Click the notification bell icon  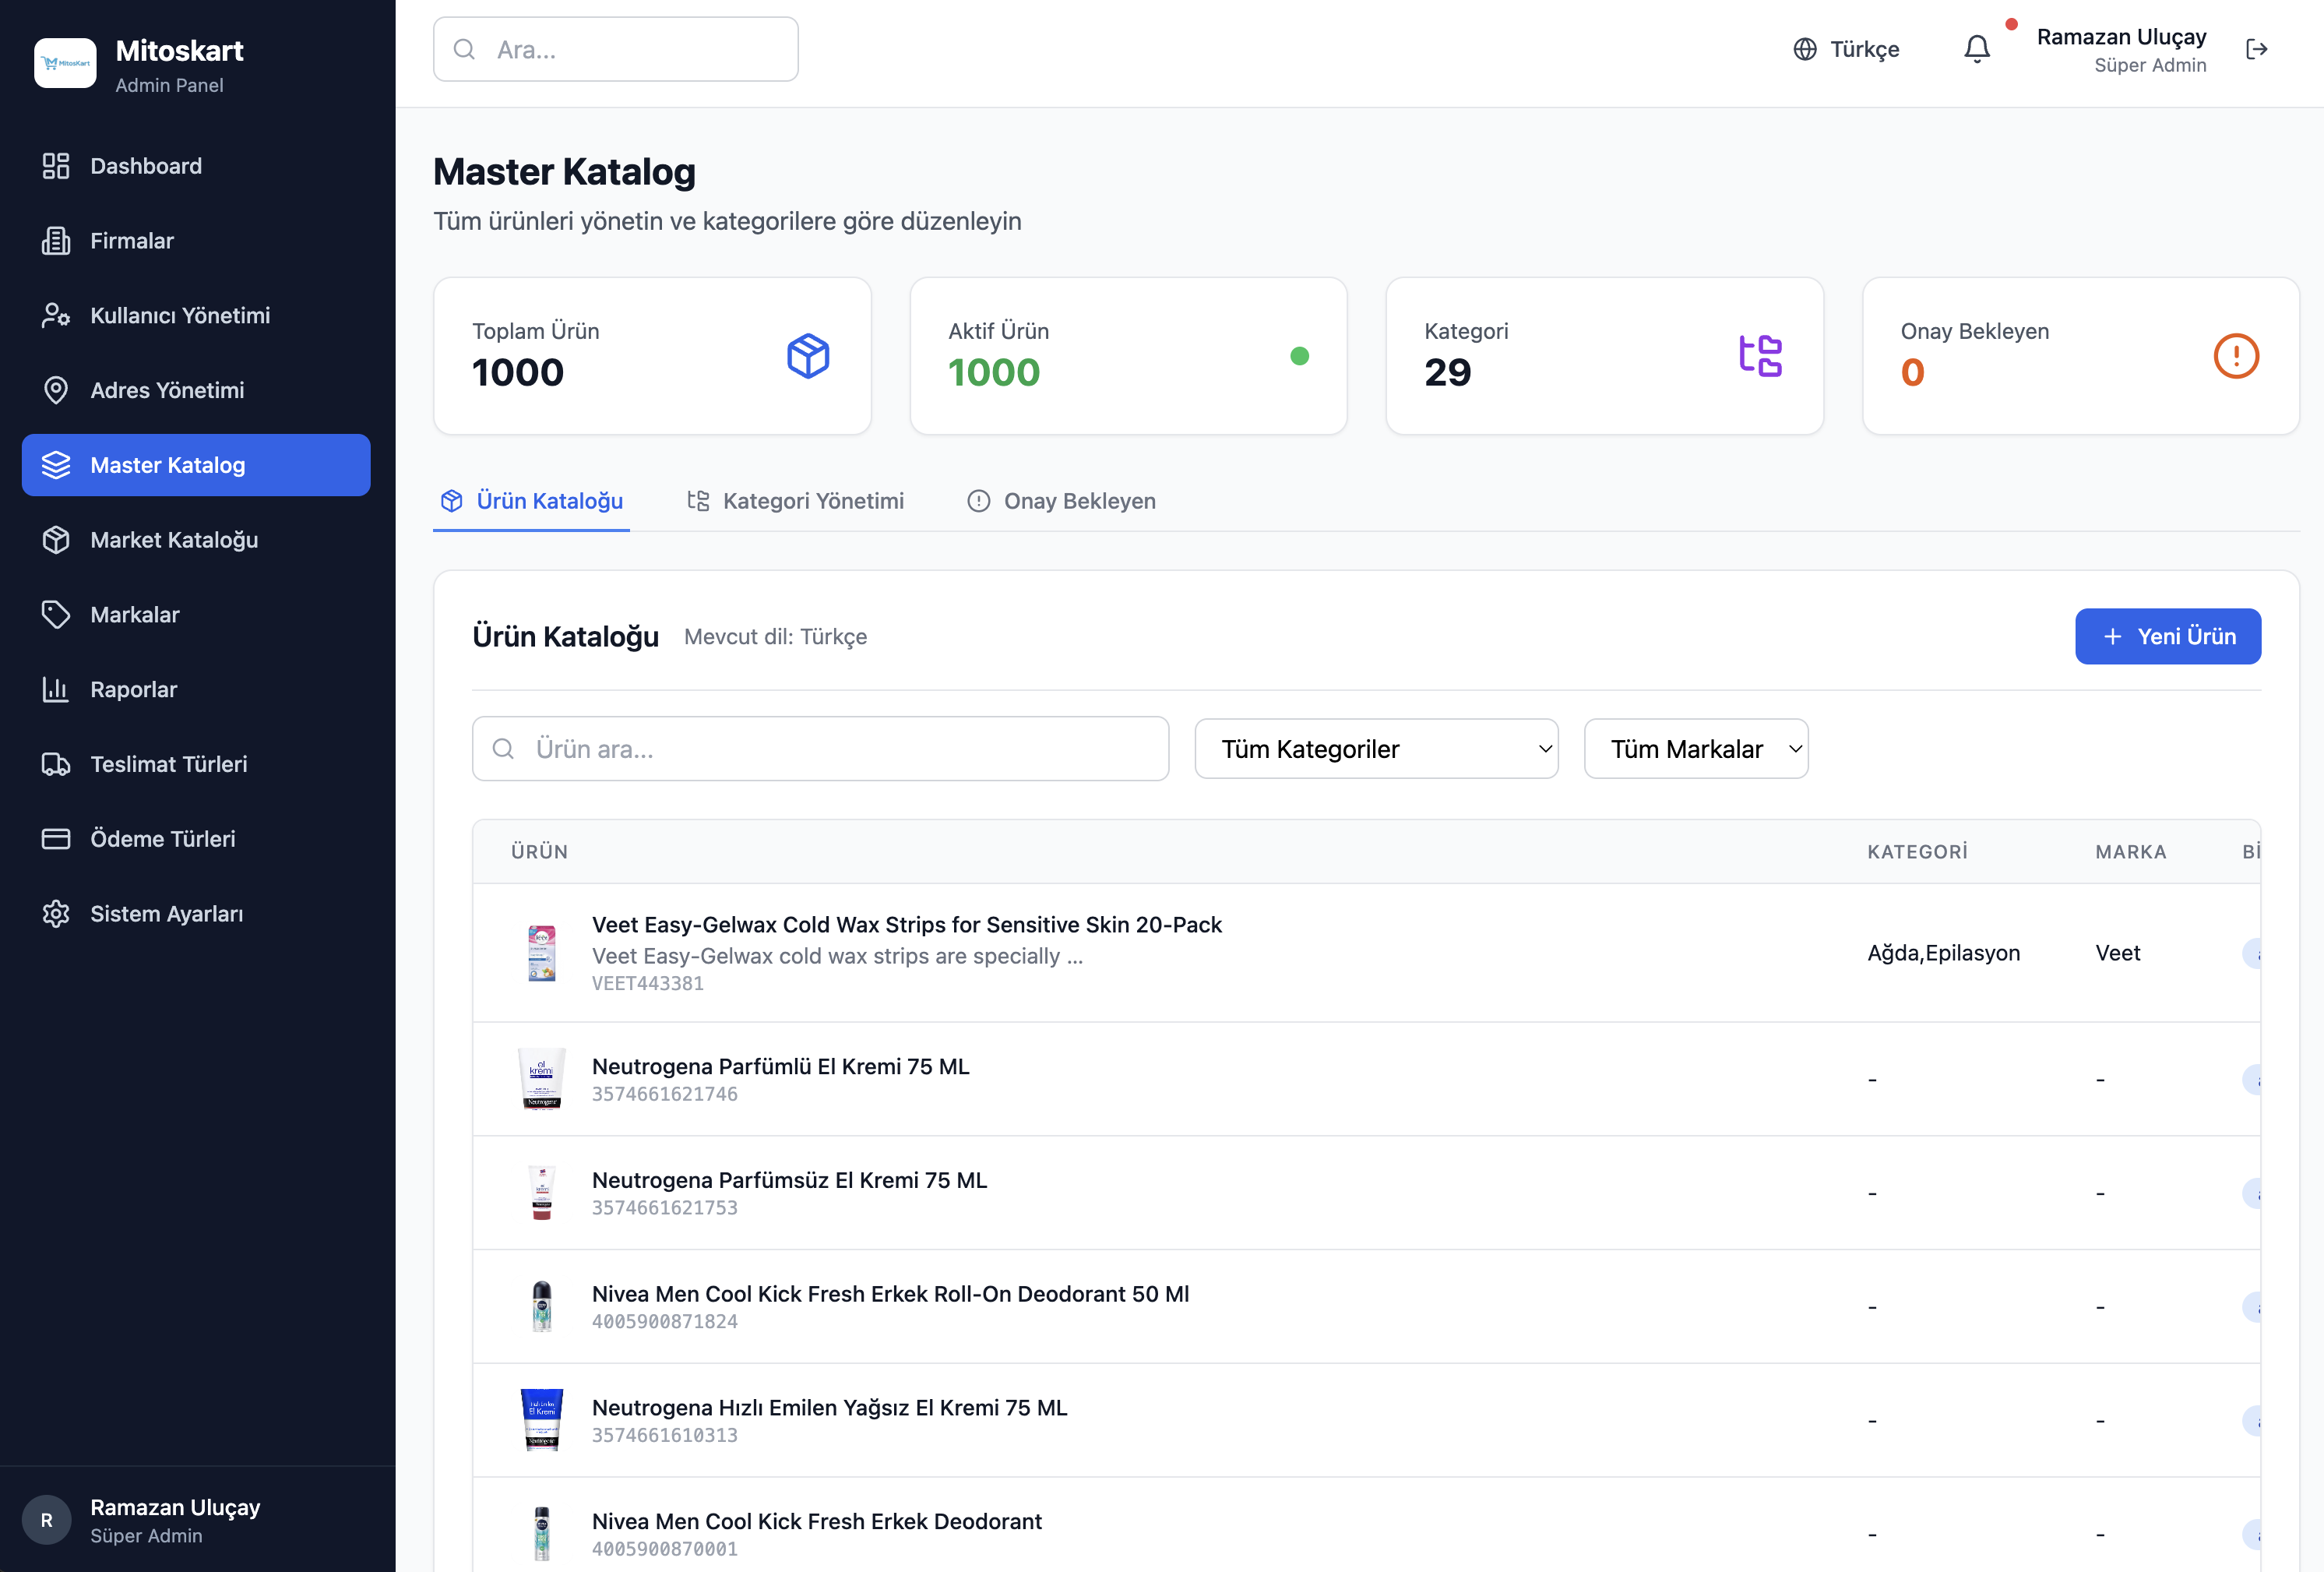pos(1976,49)
